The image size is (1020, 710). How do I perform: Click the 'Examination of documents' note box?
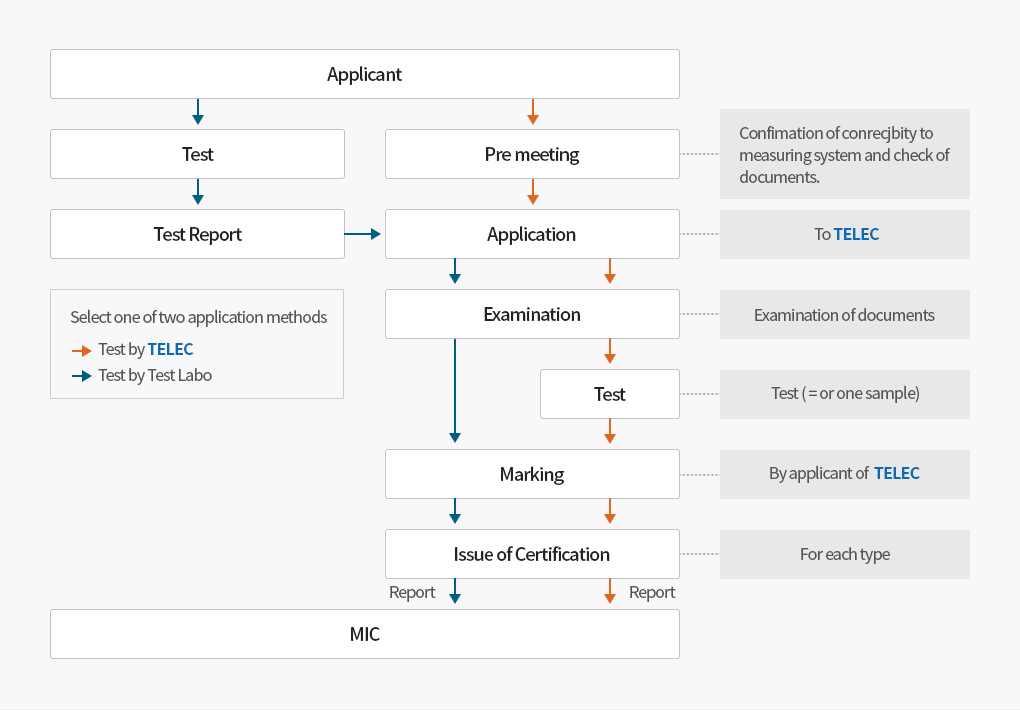[845, 315]
